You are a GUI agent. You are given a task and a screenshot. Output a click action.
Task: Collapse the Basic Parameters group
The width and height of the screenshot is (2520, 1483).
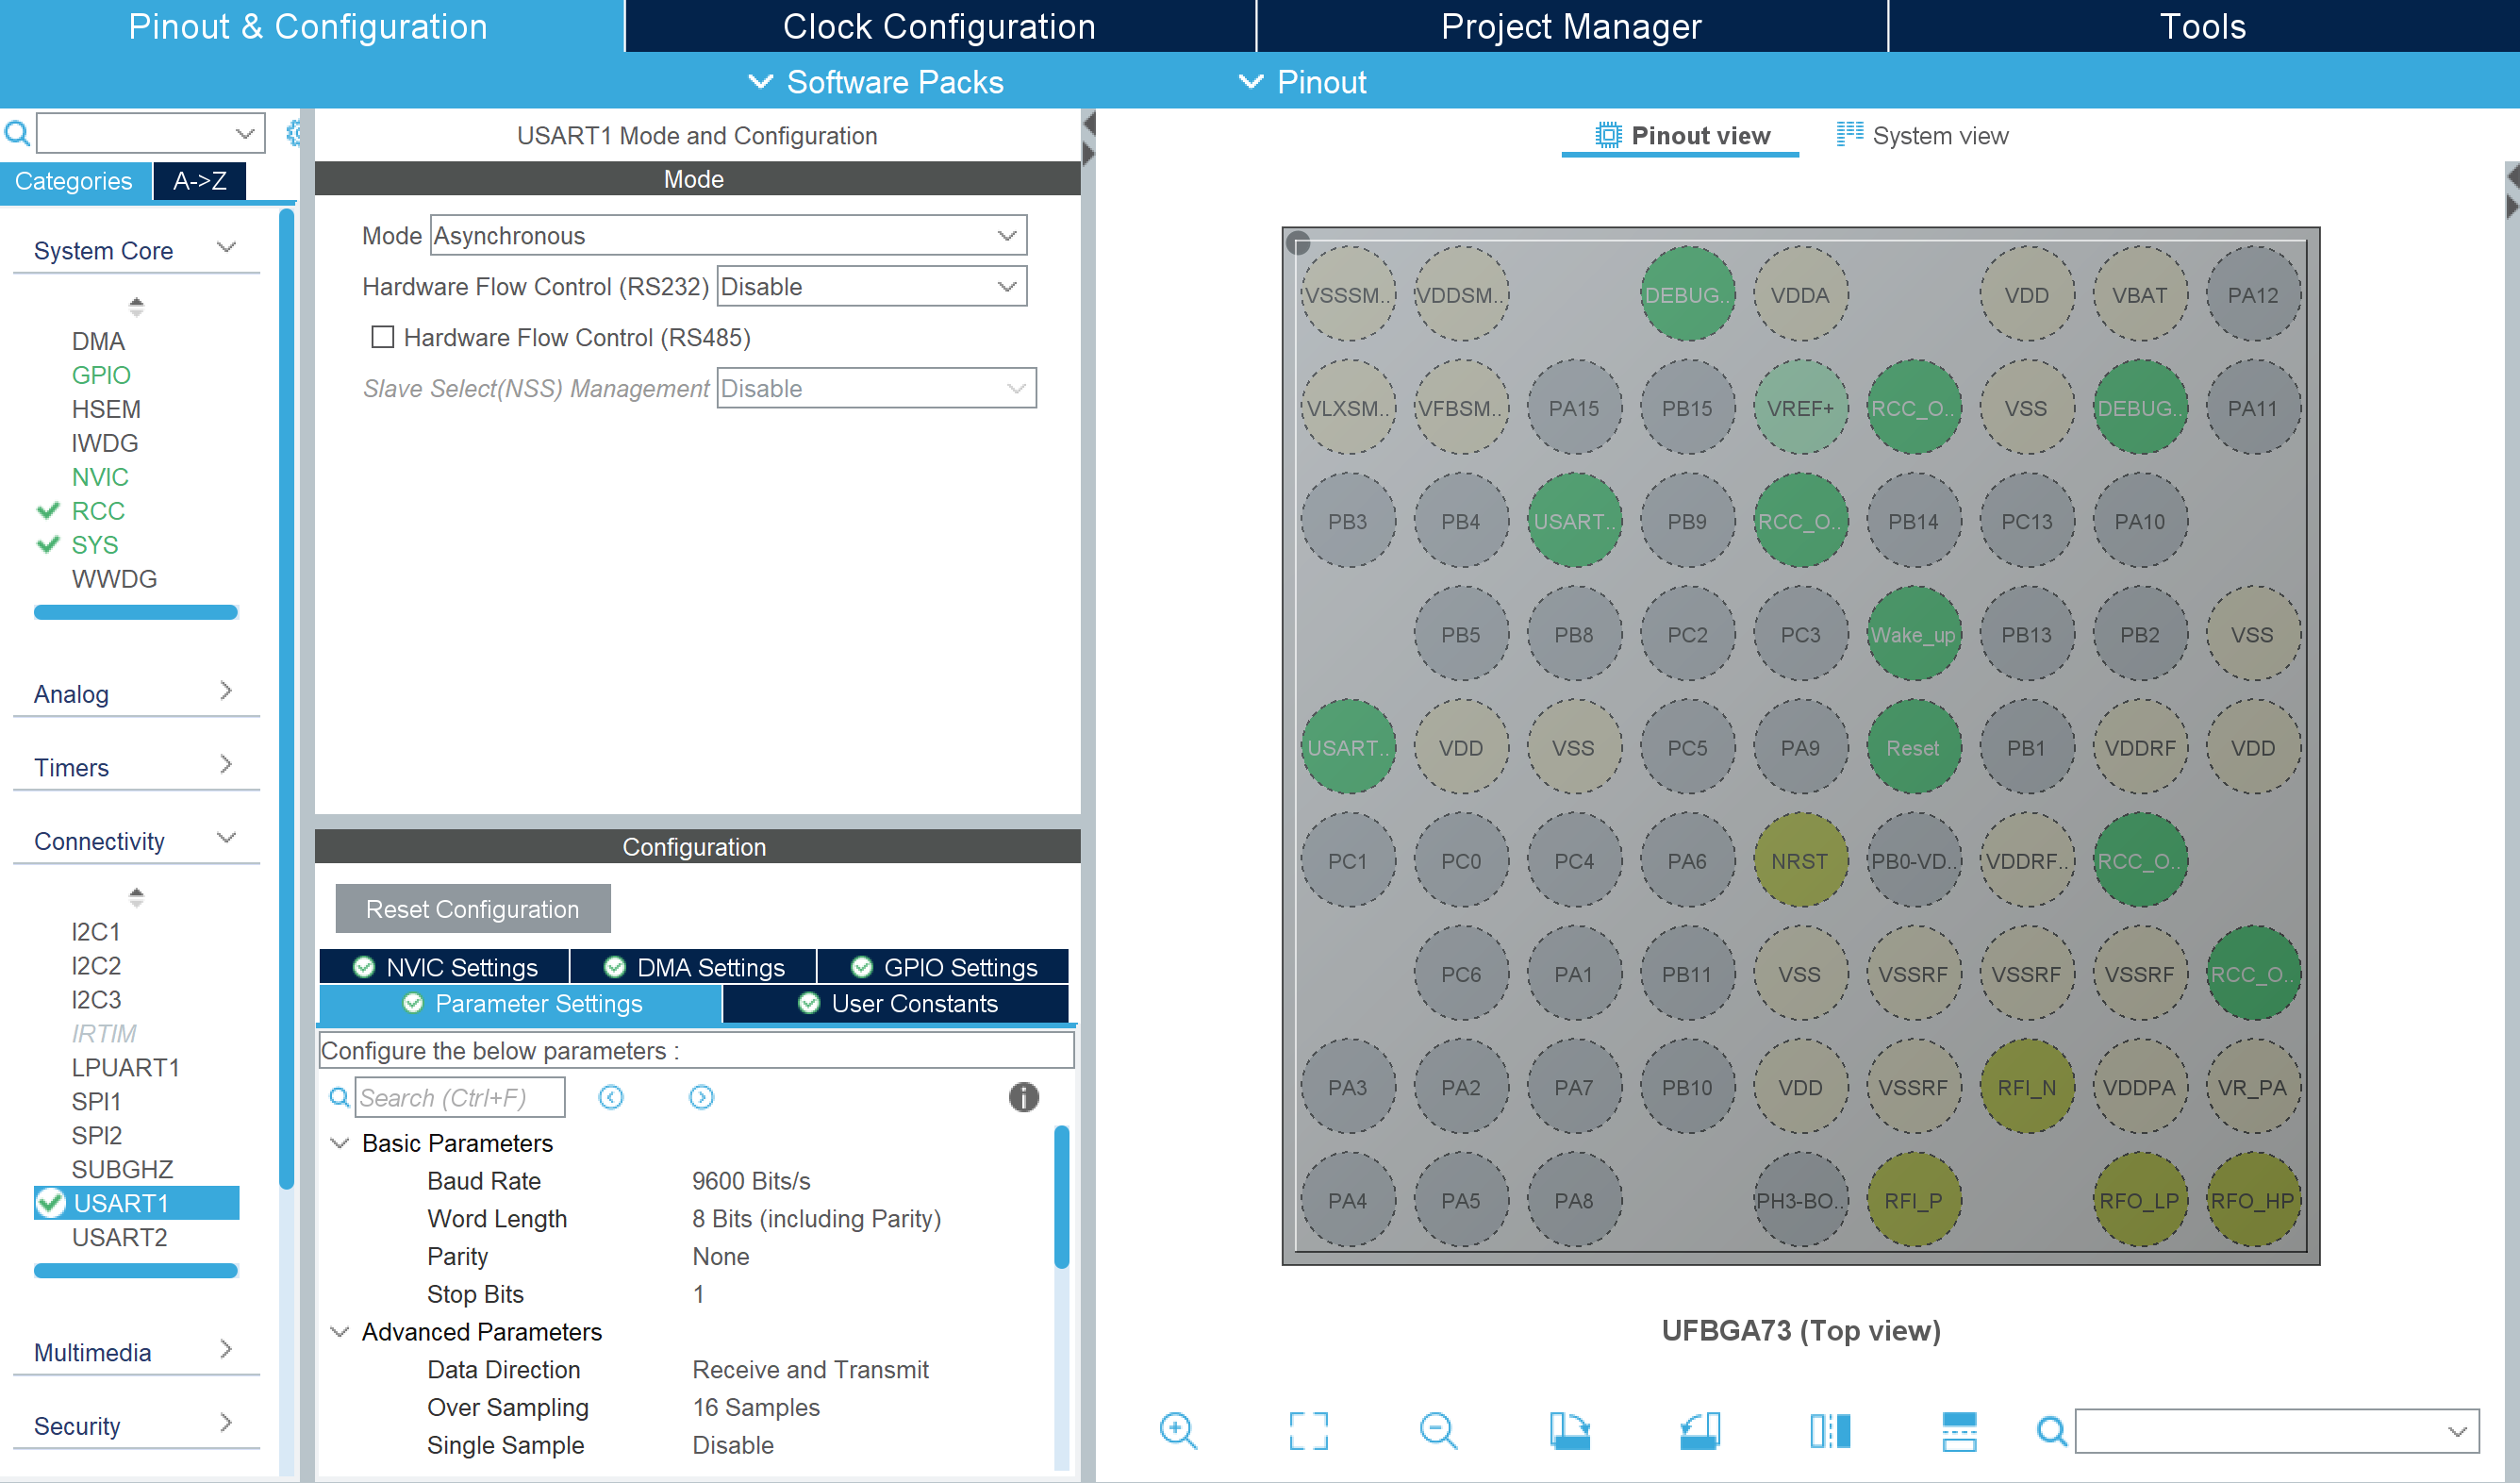coord(340,1142)
